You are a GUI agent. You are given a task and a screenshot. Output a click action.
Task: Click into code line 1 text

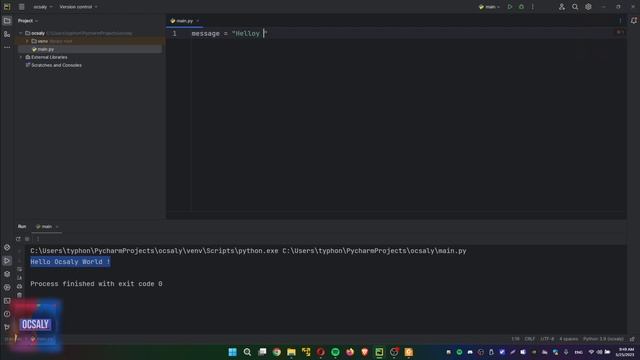click(x=229, y=33)
